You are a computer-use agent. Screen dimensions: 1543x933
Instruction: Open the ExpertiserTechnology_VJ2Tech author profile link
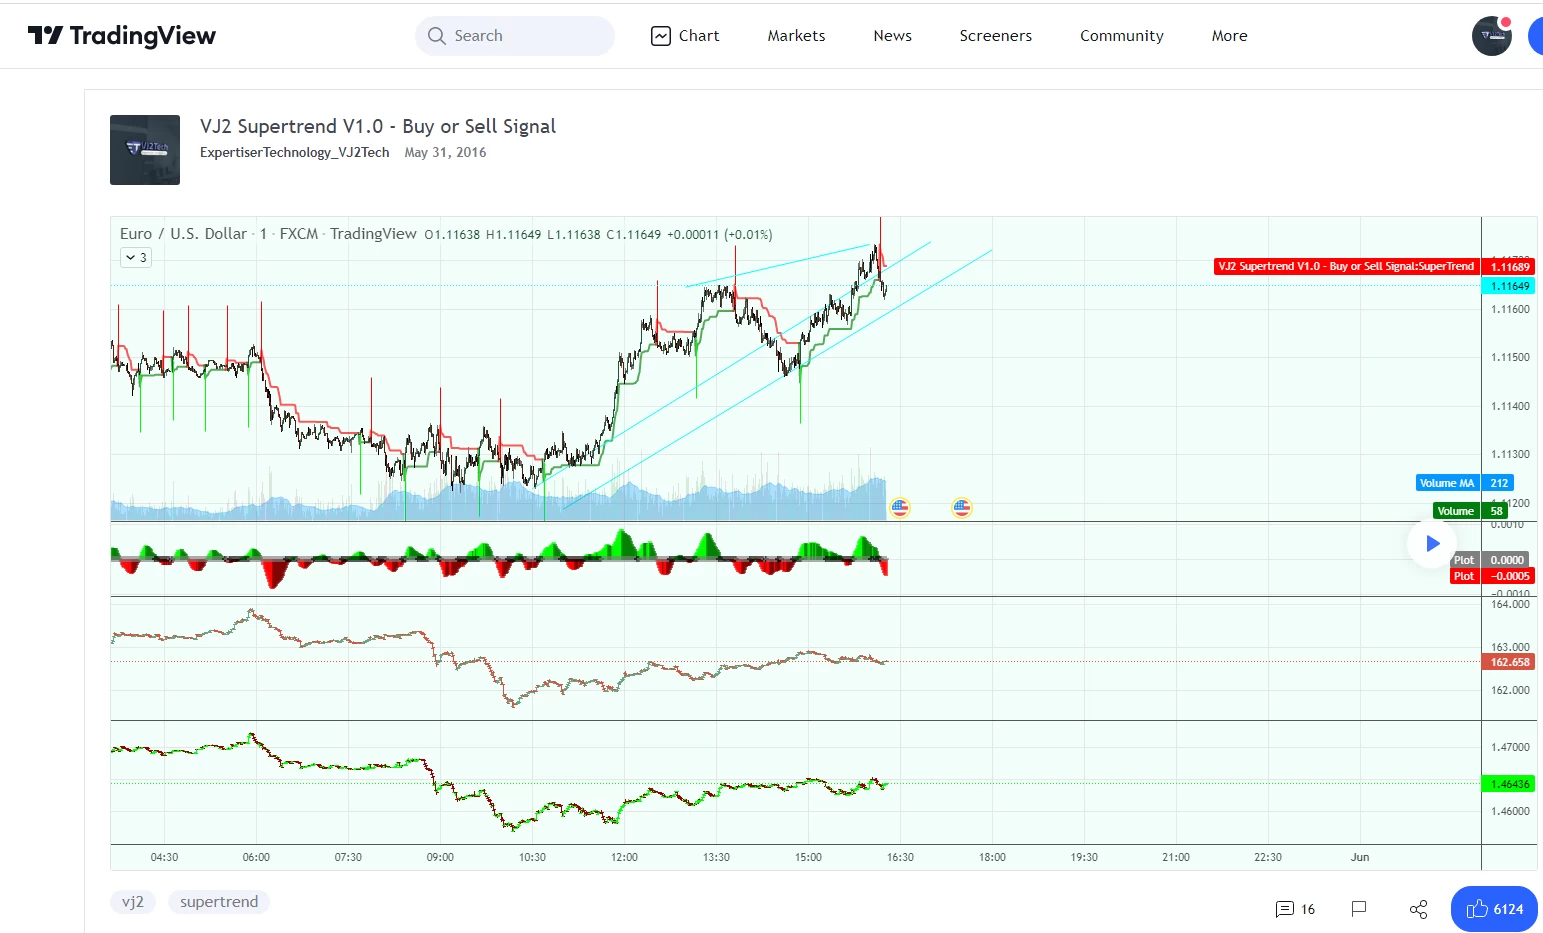coord(294,152)
